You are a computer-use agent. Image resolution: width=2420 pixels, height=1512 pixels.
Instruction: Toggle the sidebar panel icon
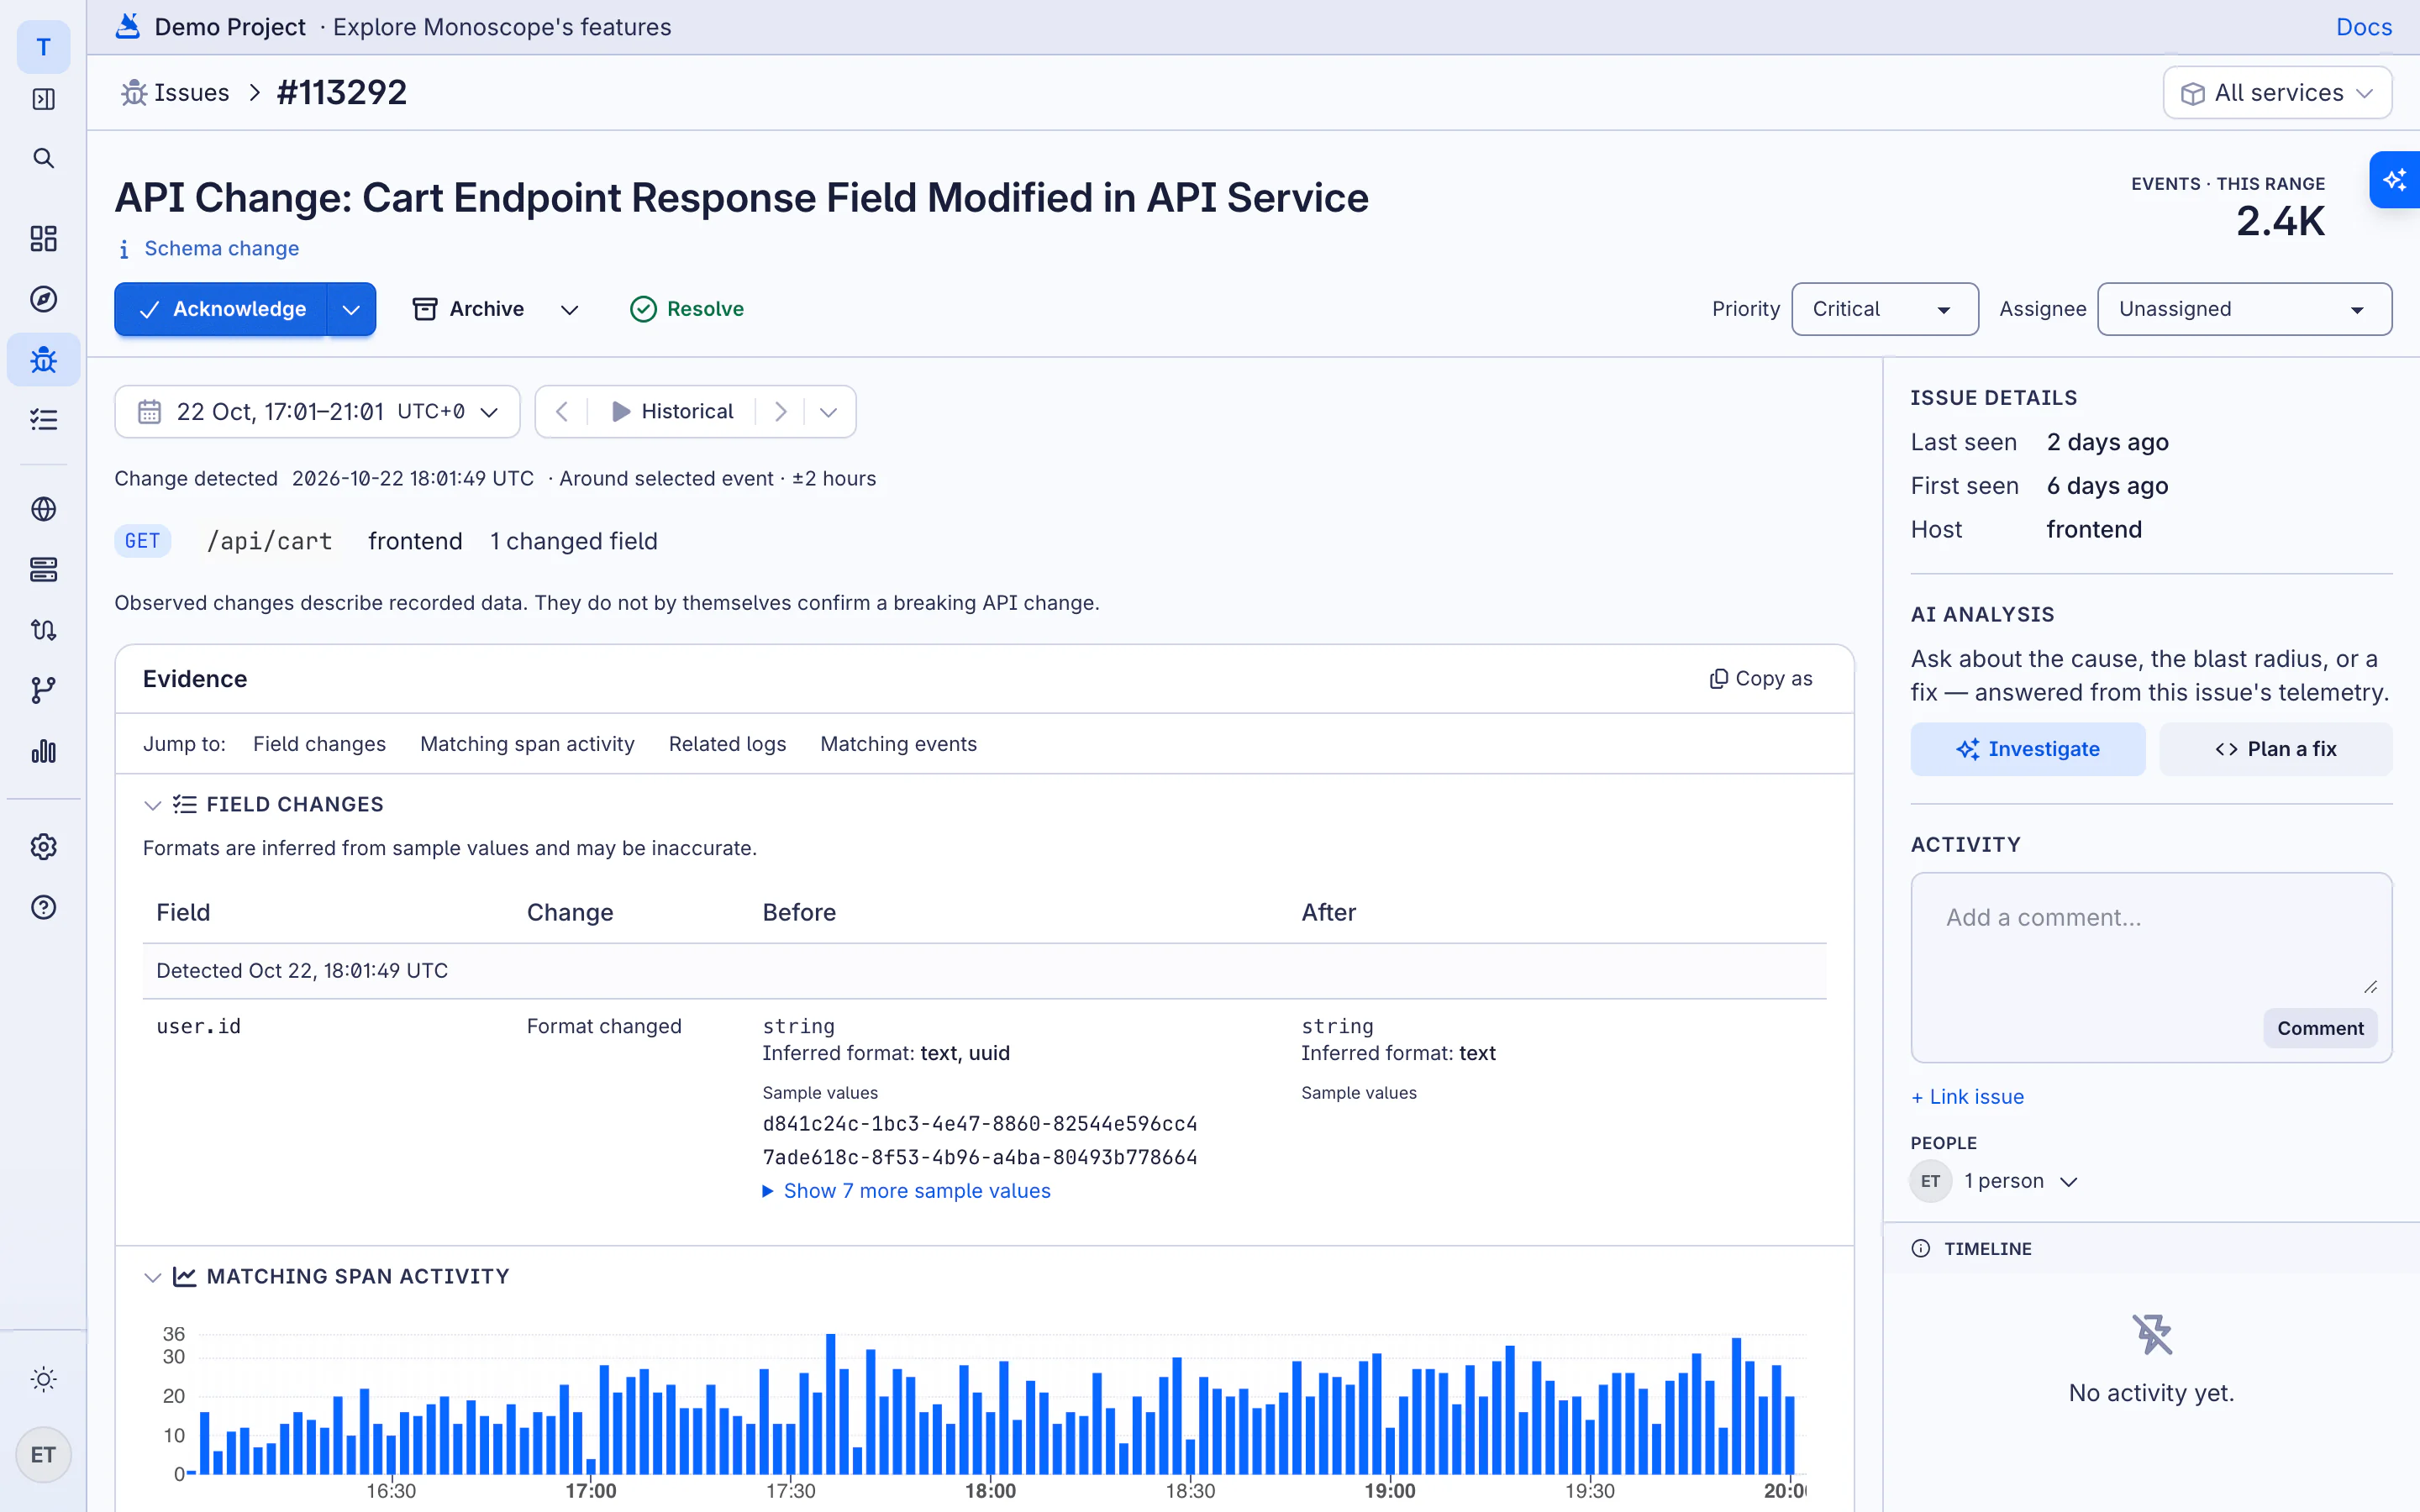(x=43, y=99)
